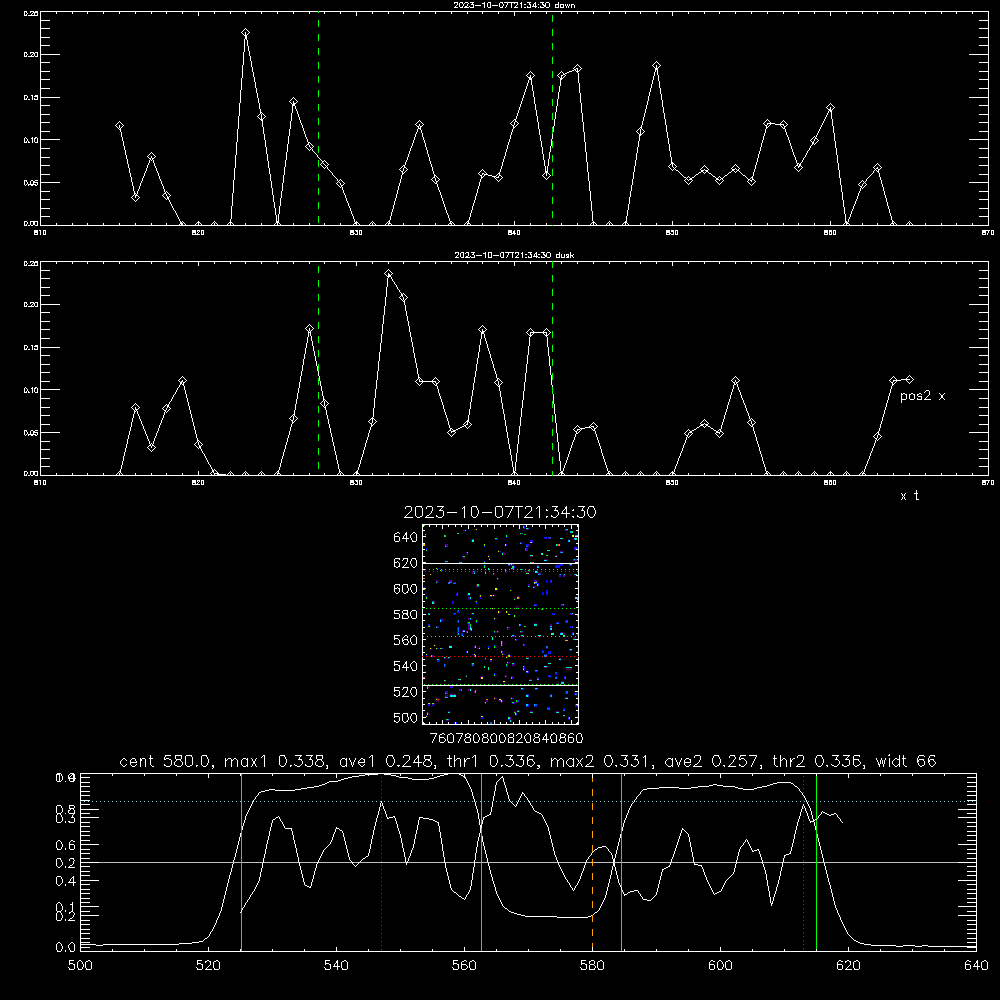Click the noisy color pixel image thumbnail
Image resolution: width=1000 pixels, height=1000 pixels.
click(500, 624)
